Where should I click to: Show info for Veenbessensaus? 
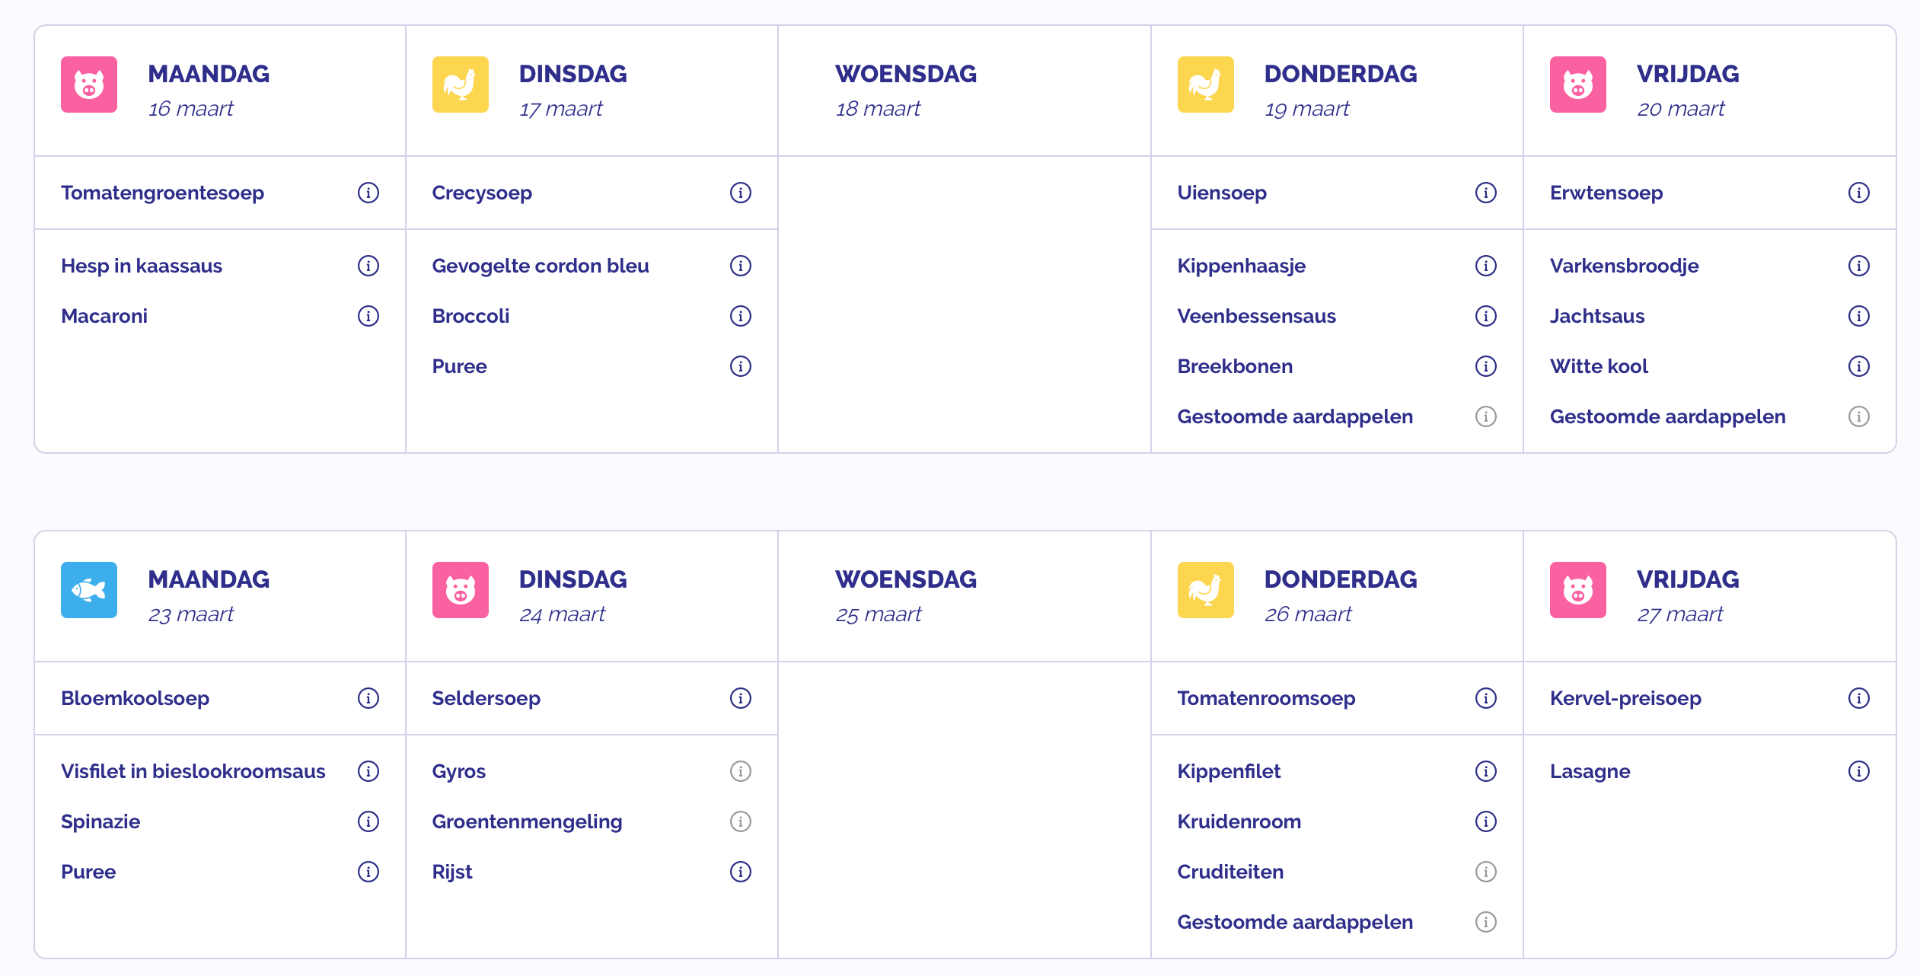point(1486,316)
